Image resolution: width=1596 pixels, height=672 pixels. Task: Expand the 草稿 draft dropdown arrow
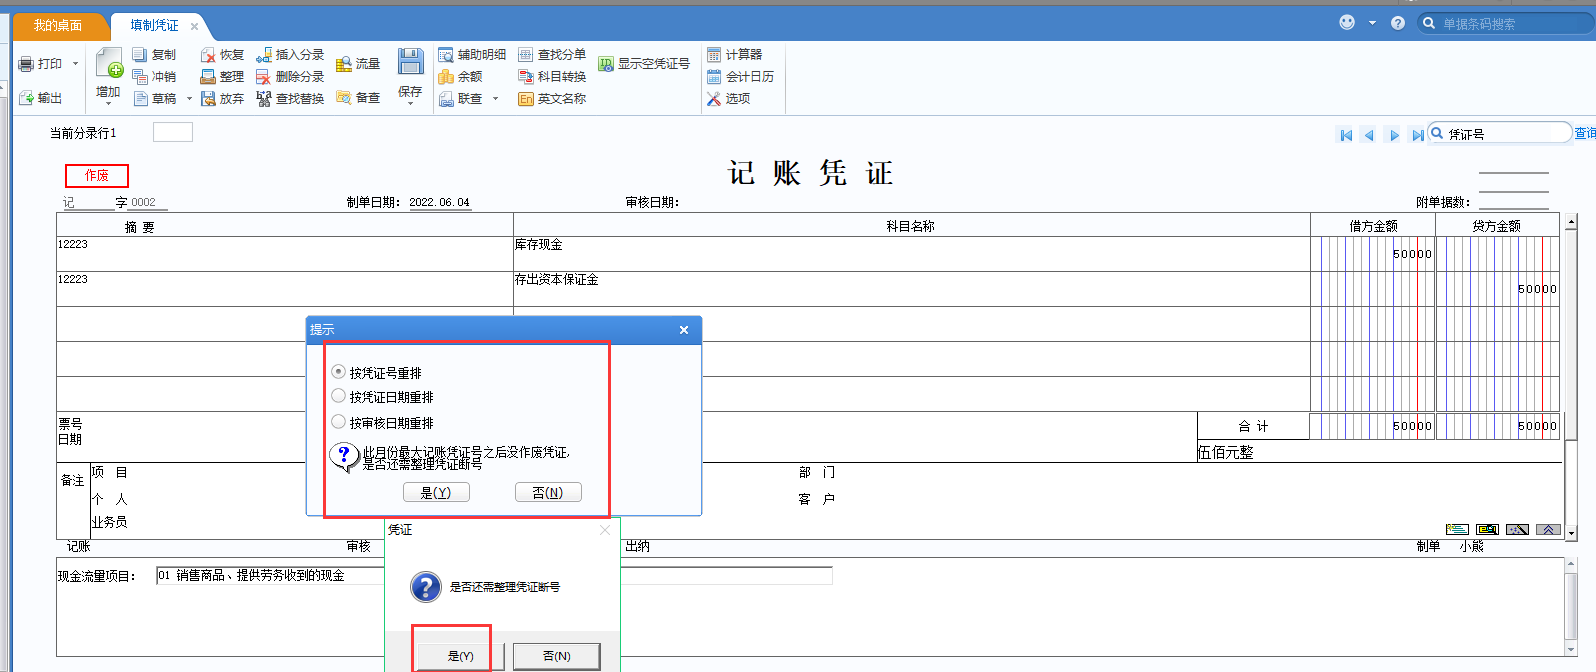(x=189, y=99)
